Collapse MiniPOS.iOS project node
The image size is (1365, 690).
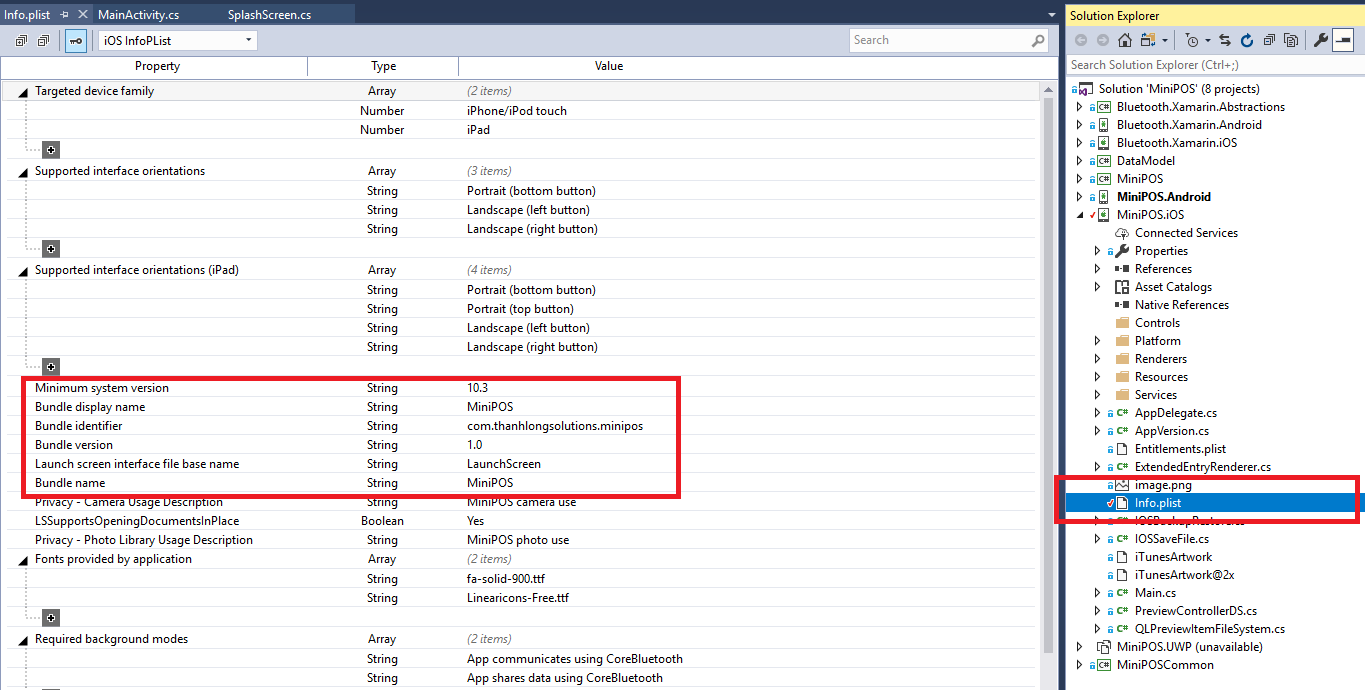1079,215
